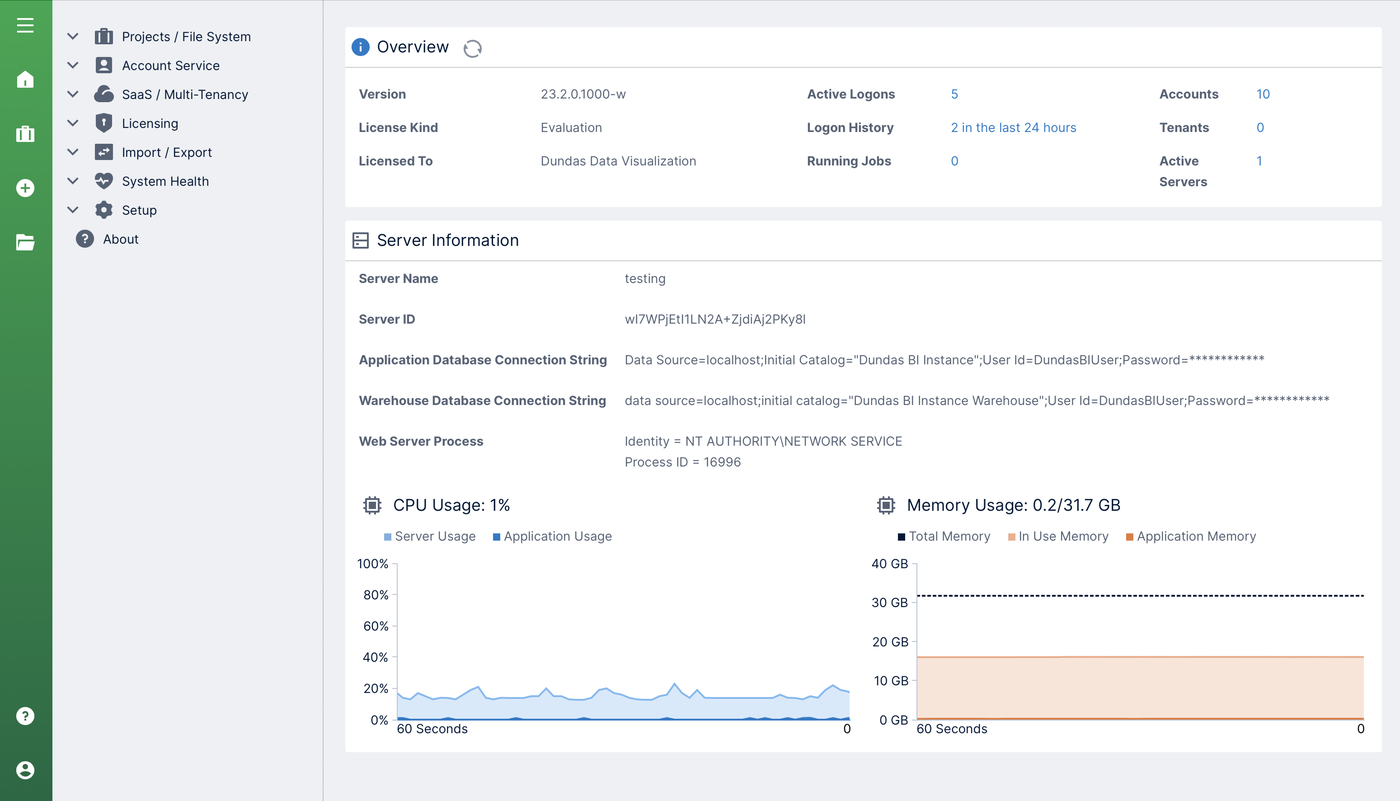
Task: Open the Explore folder icon in sidebar
Action: pyautogui.click(x=26, y=242)
